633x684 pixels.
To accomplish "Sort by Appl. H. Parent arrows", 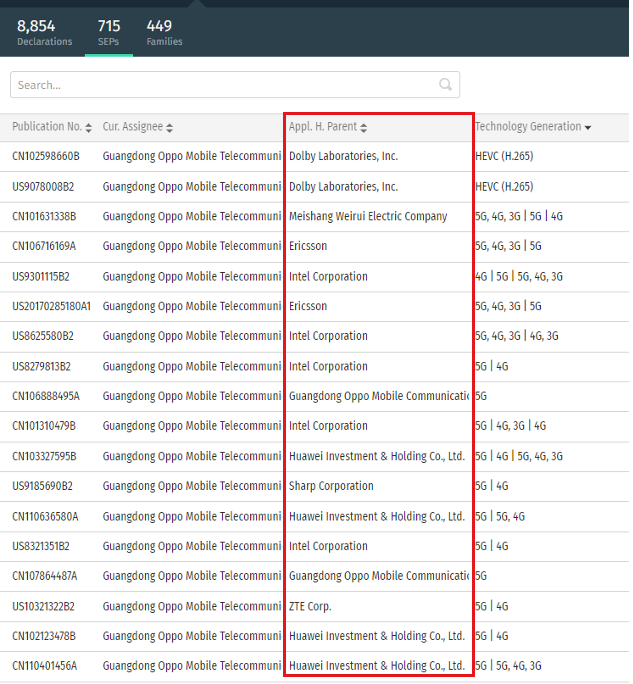I will [x=364, y=127].
